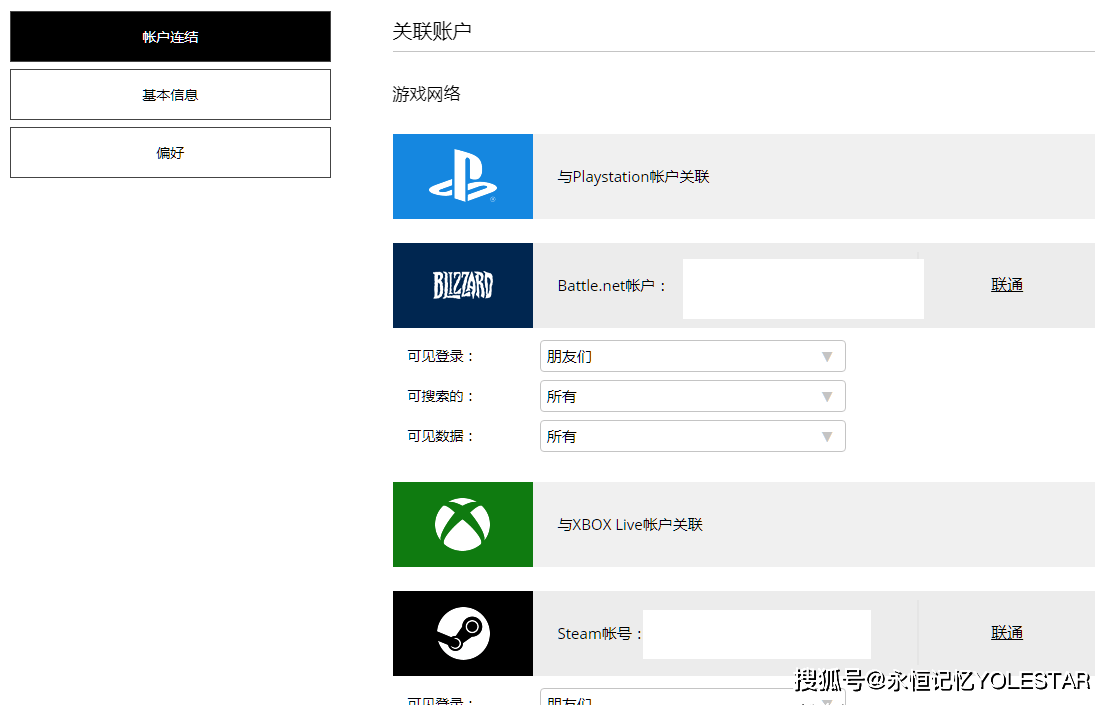This screenshot has height=705, width=1115.
Task: Open the 可见数据 dropdown showing 所有
Action: 693,436
